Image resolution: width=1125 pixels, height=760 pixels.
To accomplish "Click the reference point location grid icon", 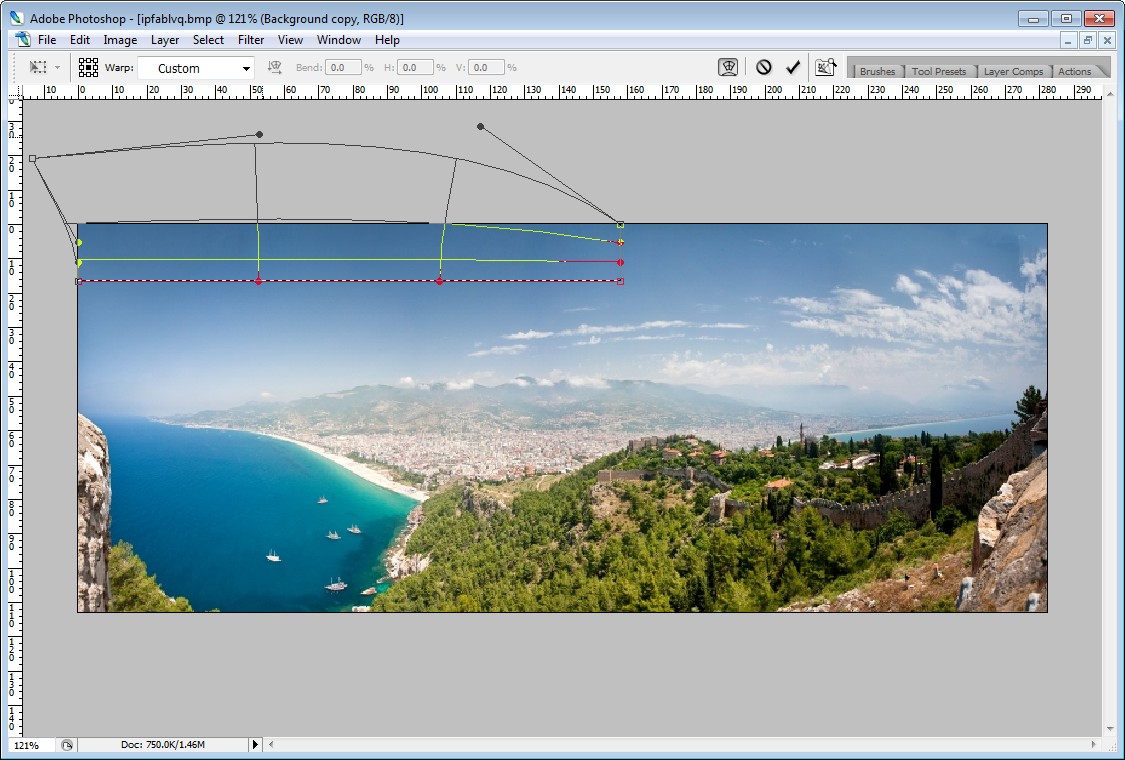I will (88, 67).
